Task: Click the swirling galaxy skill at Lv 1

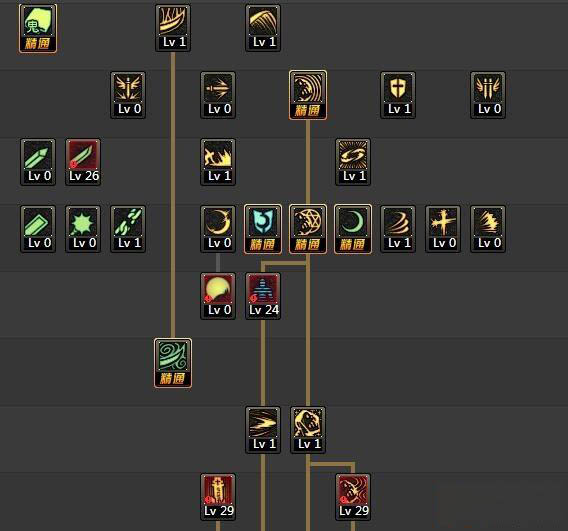Action: (353, 162)
